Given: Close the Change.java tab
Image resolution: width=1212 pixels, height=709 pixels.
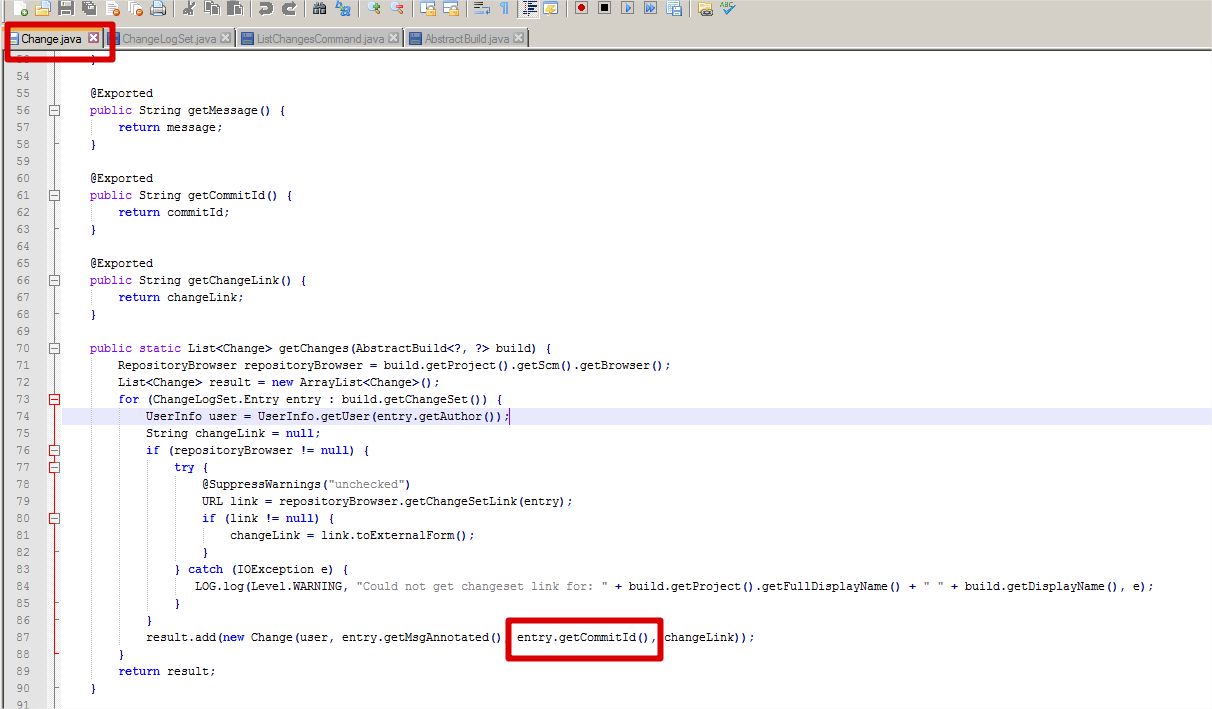Looking at the screenshot, I should [93, 38].
